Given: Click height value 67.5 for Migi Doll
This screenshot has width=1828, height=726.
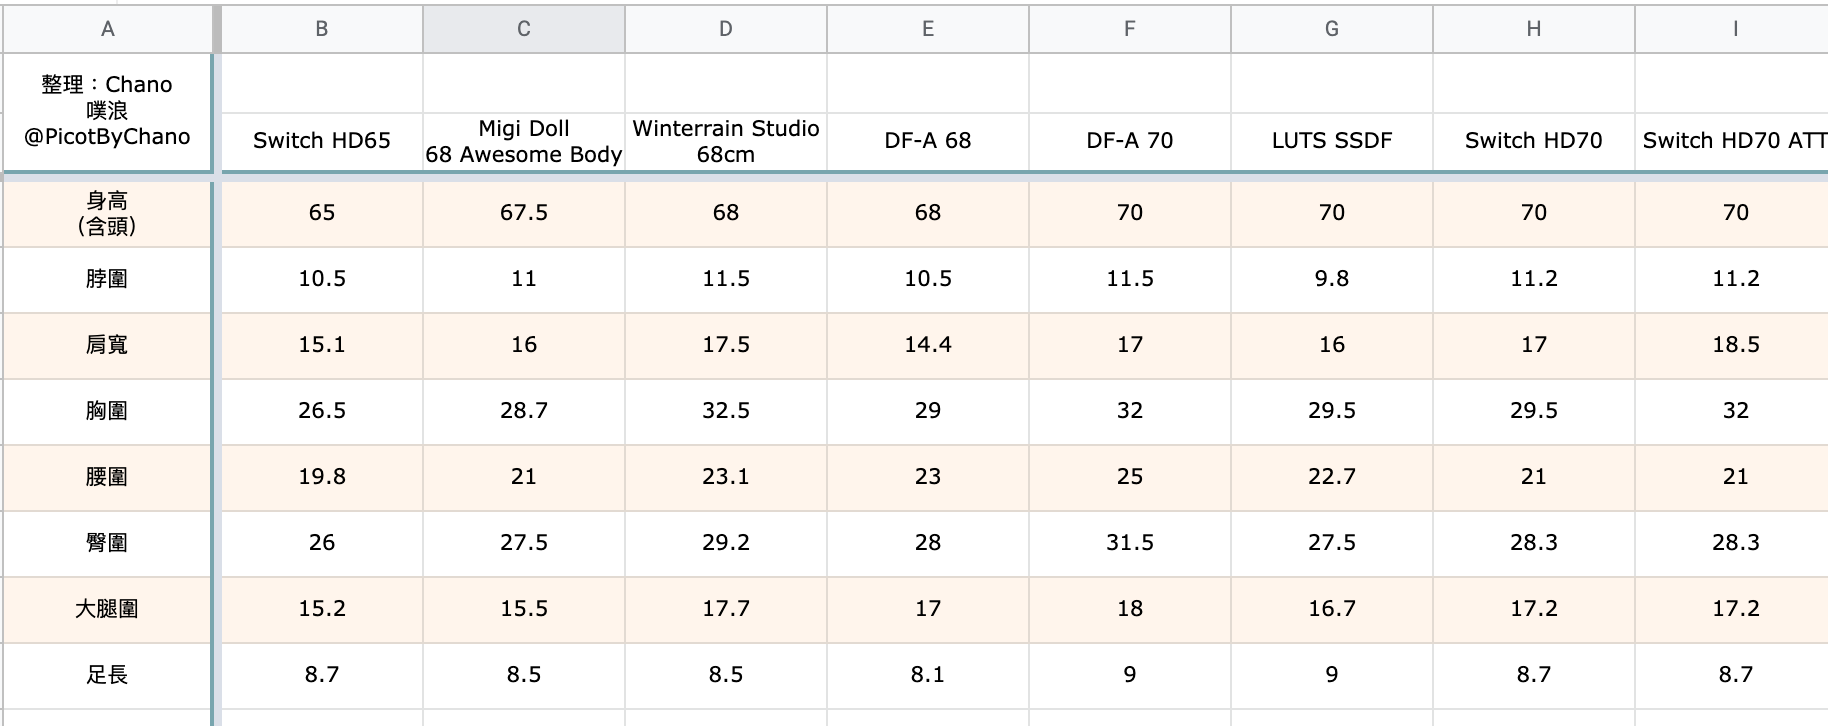Looking at the screenshot, I should tap(524, 213).
